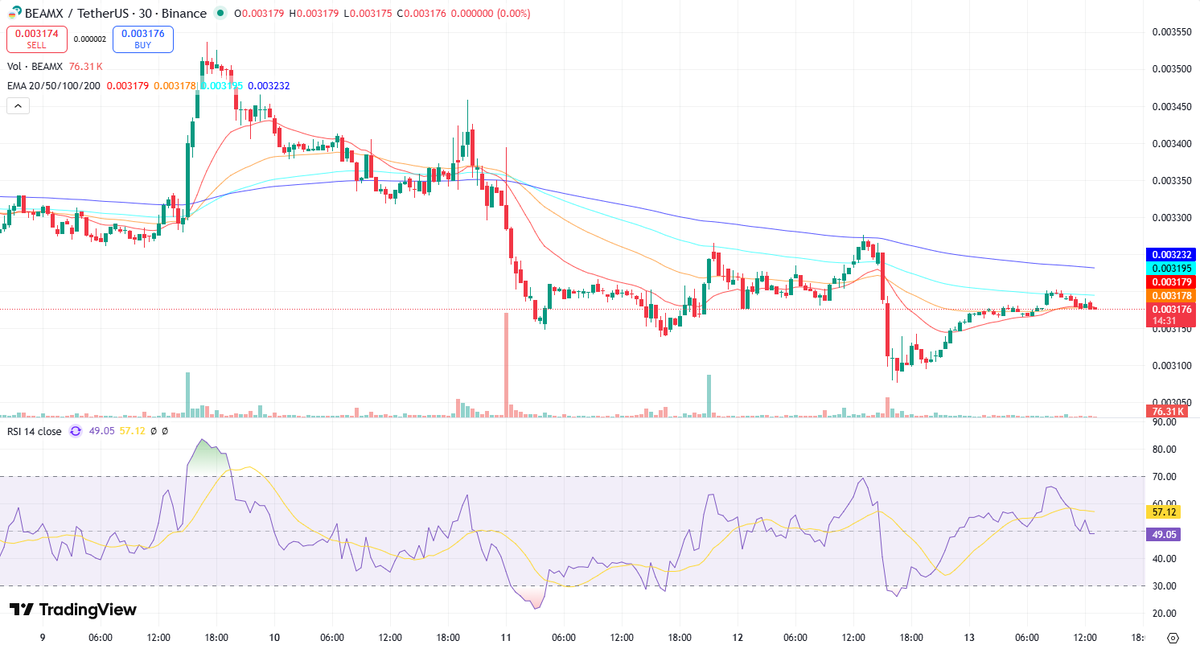Click the SELL 0.003174 button
This screenshot has height=649, width=1200.
click(37, 40)
